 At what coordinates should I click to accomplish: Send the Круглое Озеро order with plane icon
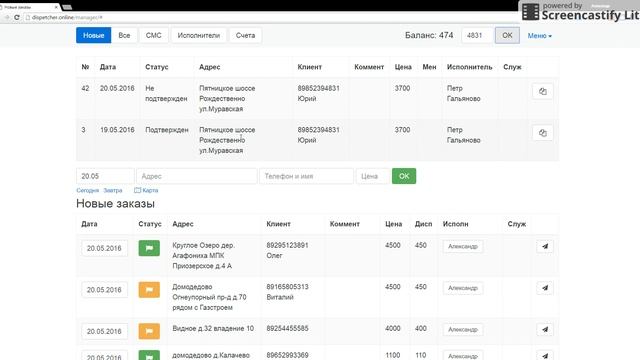(x=544, y=247)
